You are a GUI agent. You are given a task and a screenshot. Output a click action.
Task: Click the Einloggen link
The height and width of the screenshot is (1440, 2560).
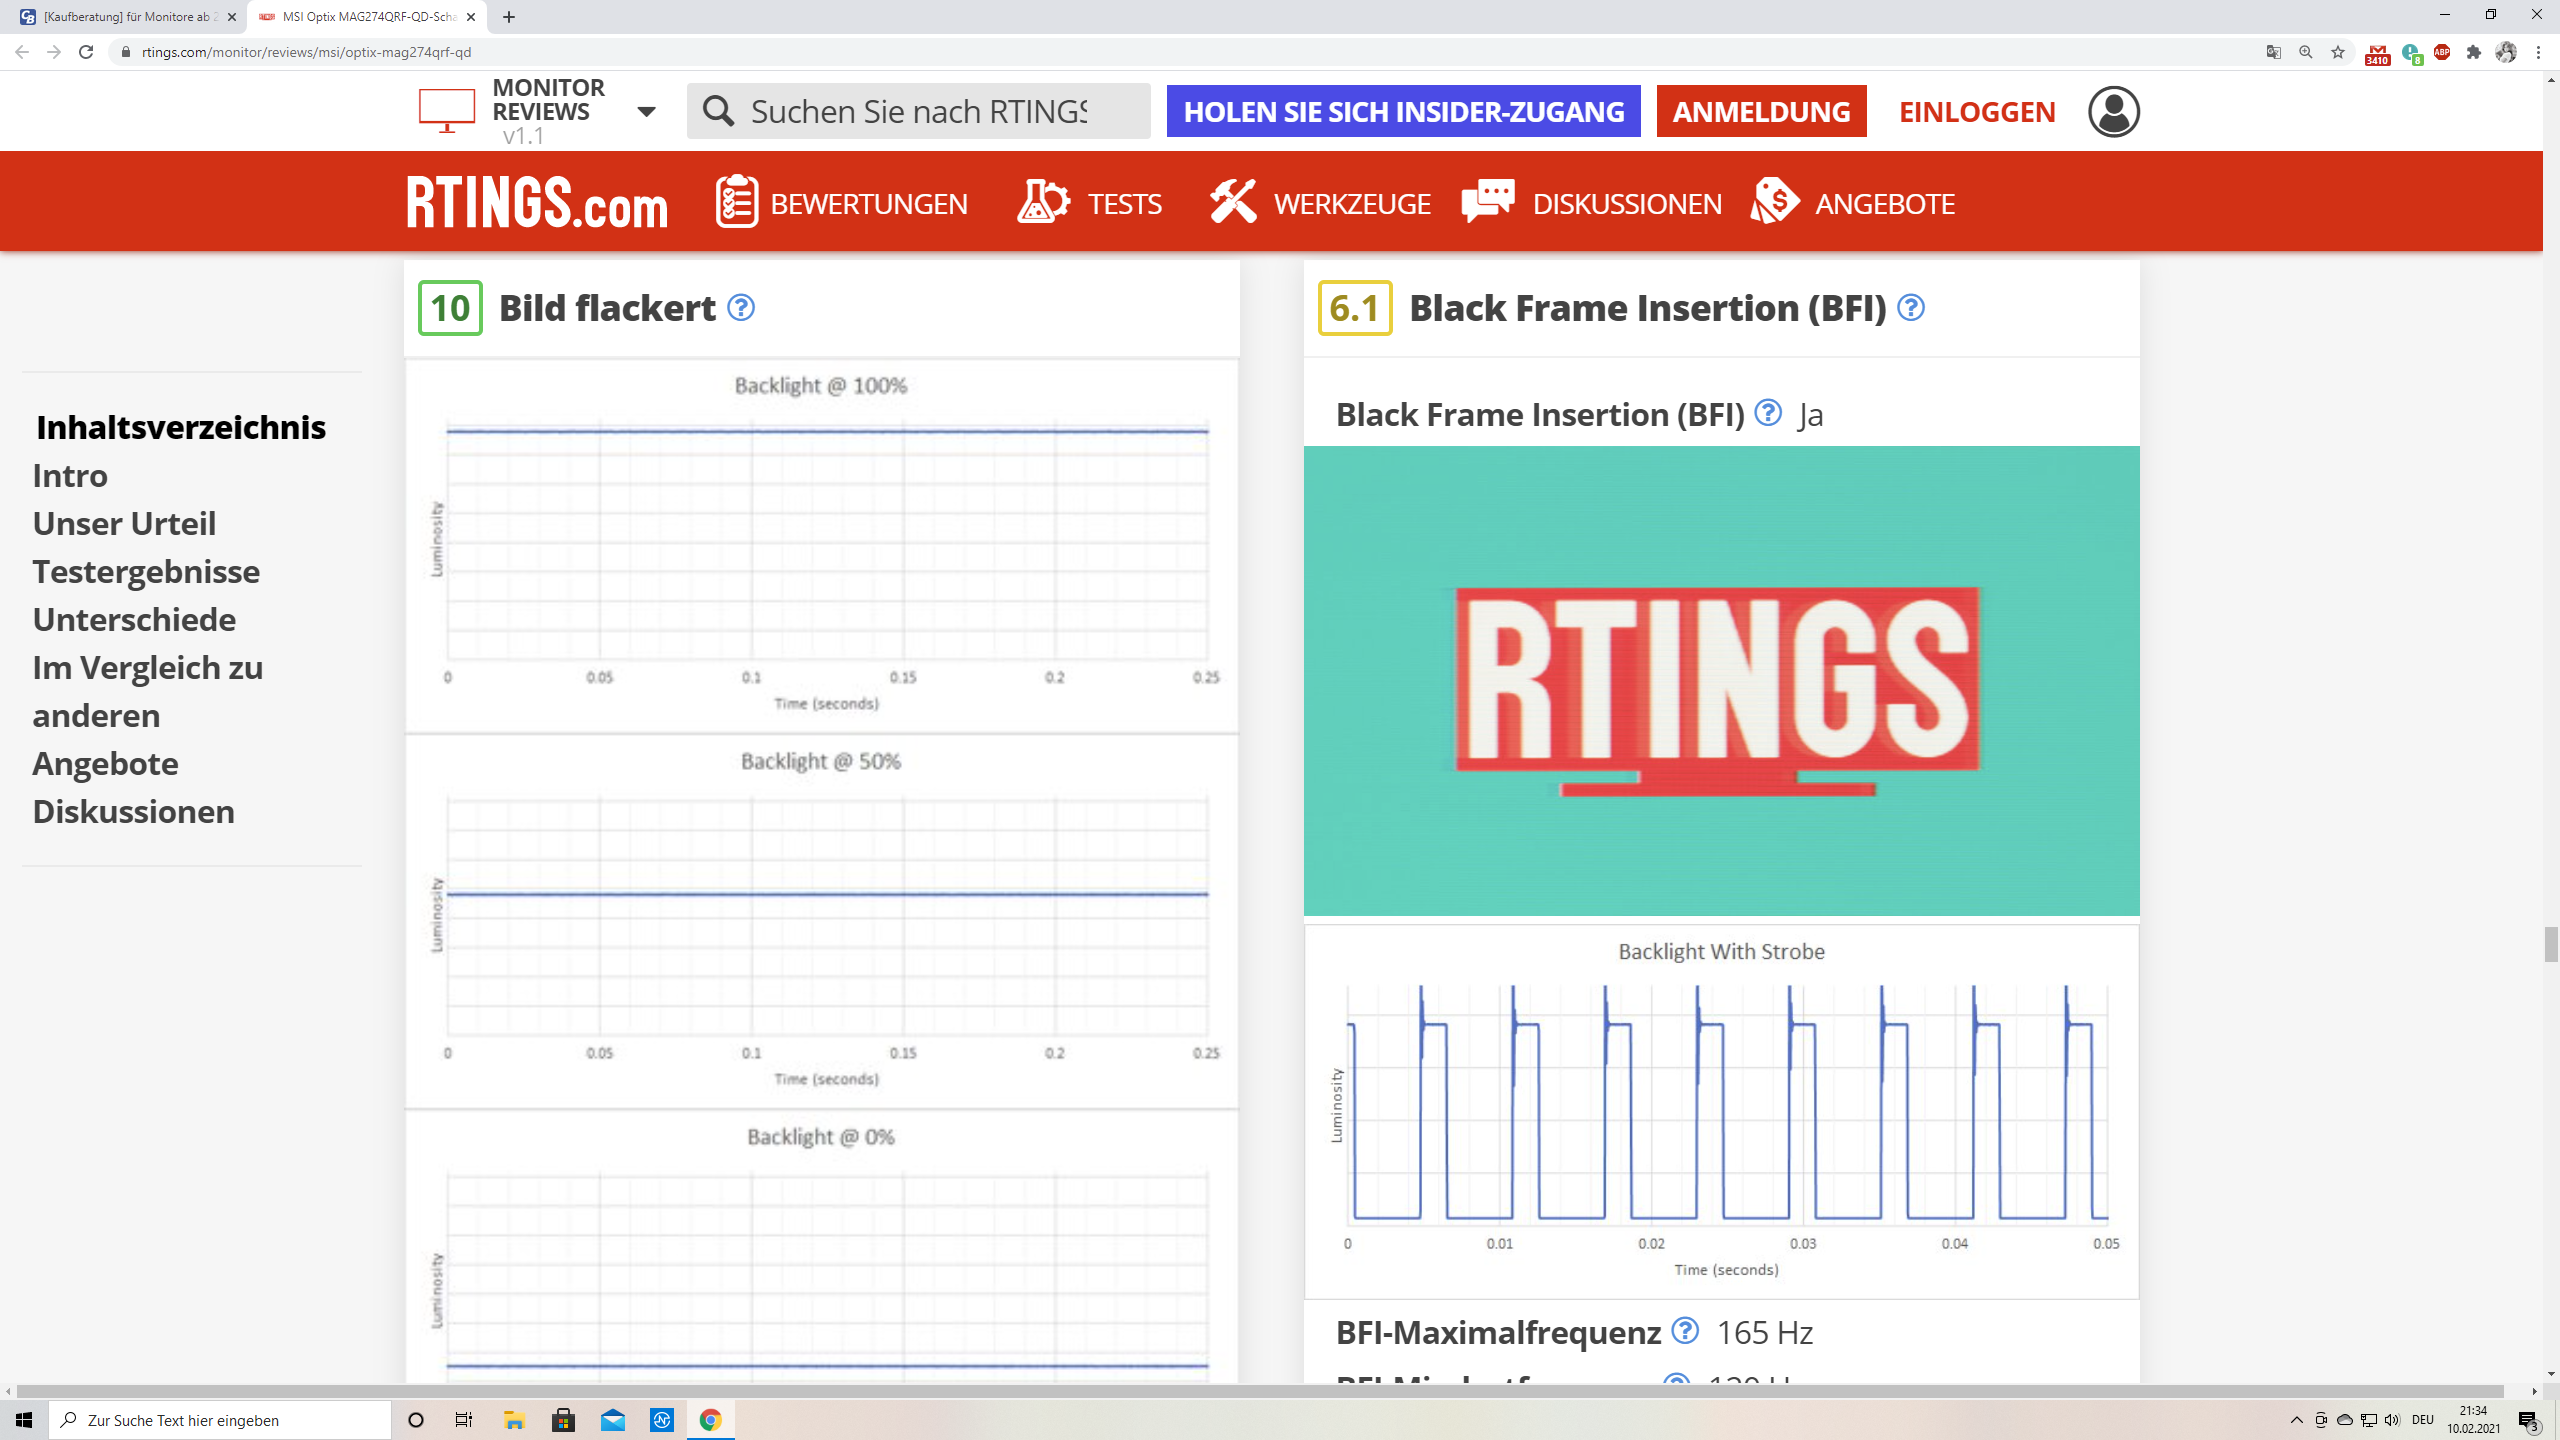(1977, 112)
